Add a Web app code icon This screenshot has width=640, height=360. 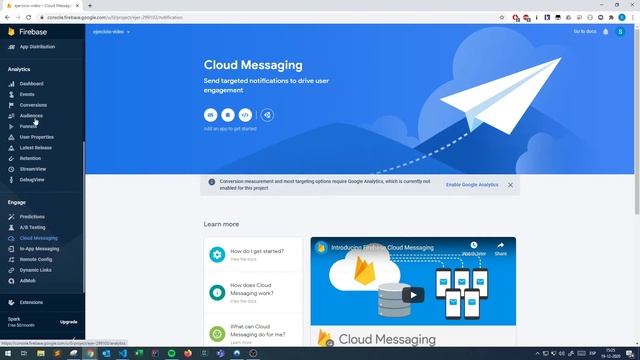[245, 115]
